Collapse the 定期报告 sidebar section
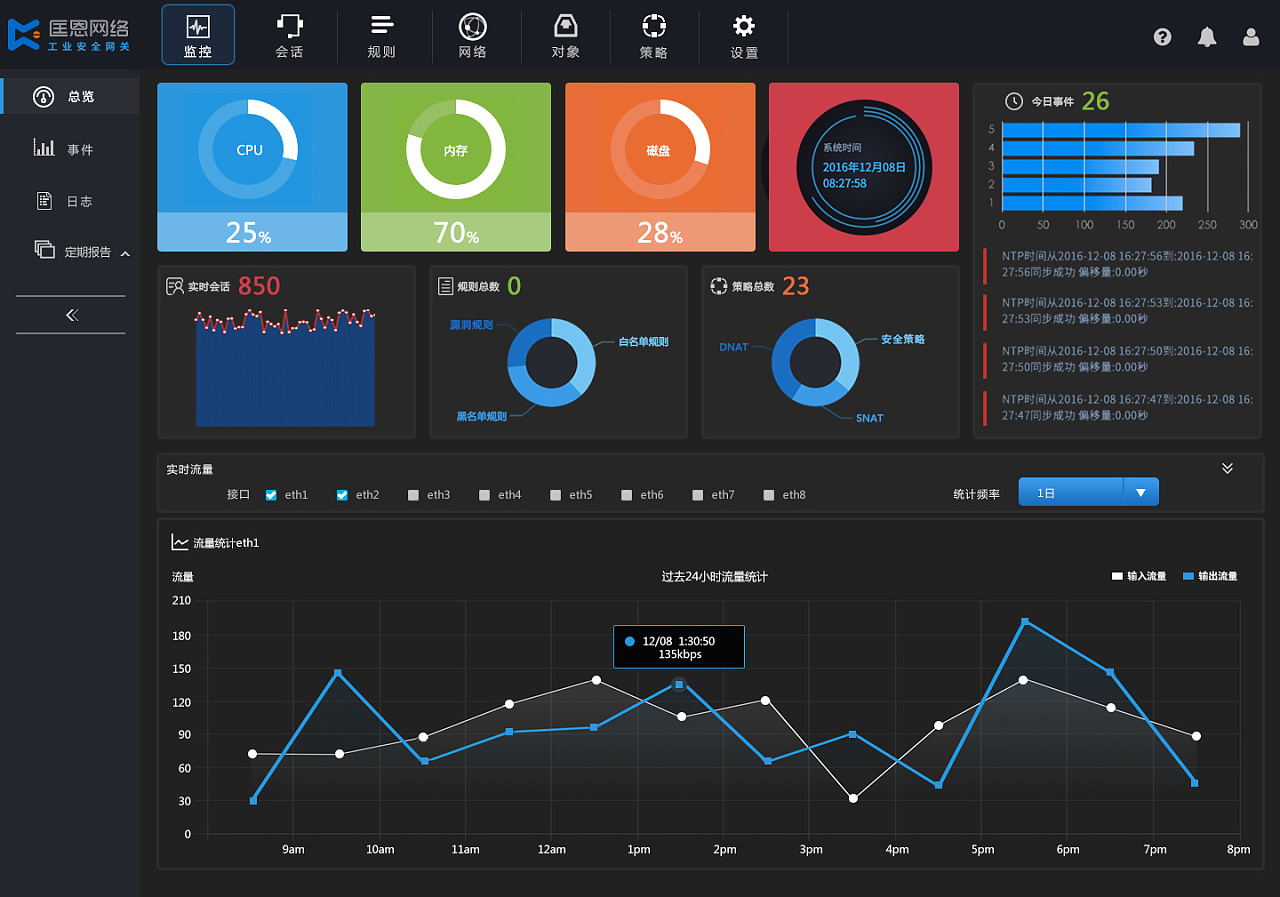The height and width of the screenshot is (897, 1280). pos(125,254)
